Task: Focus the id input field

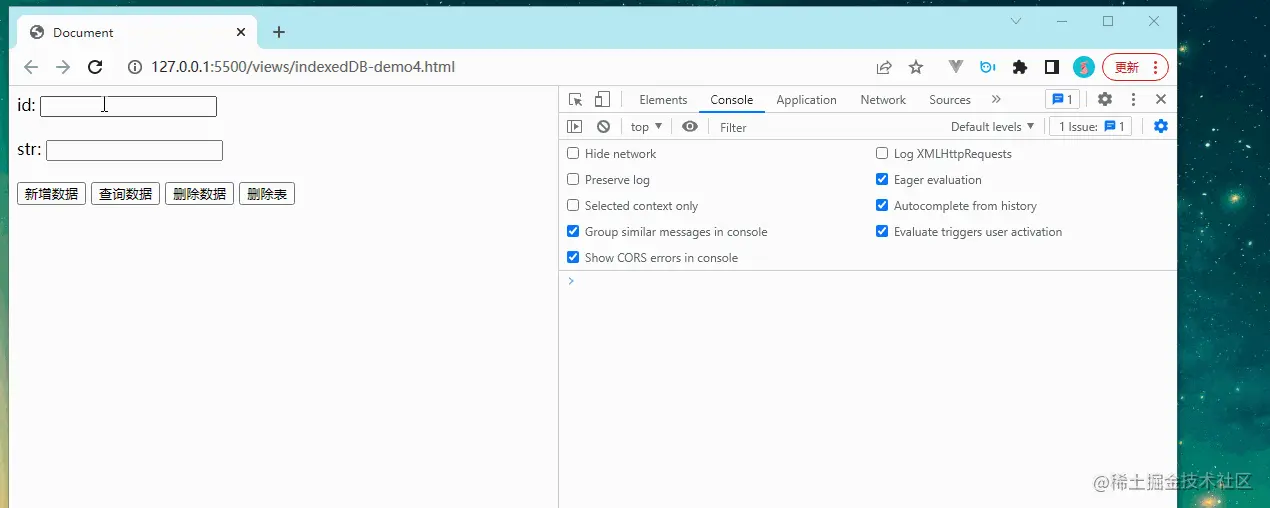Action: click(x=128, y=106)
